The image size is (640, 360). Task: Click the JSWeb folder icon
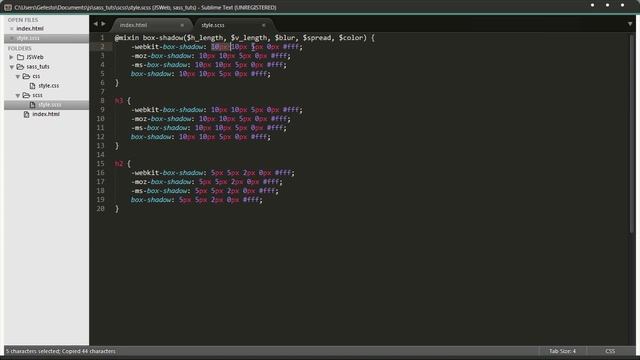20,57
